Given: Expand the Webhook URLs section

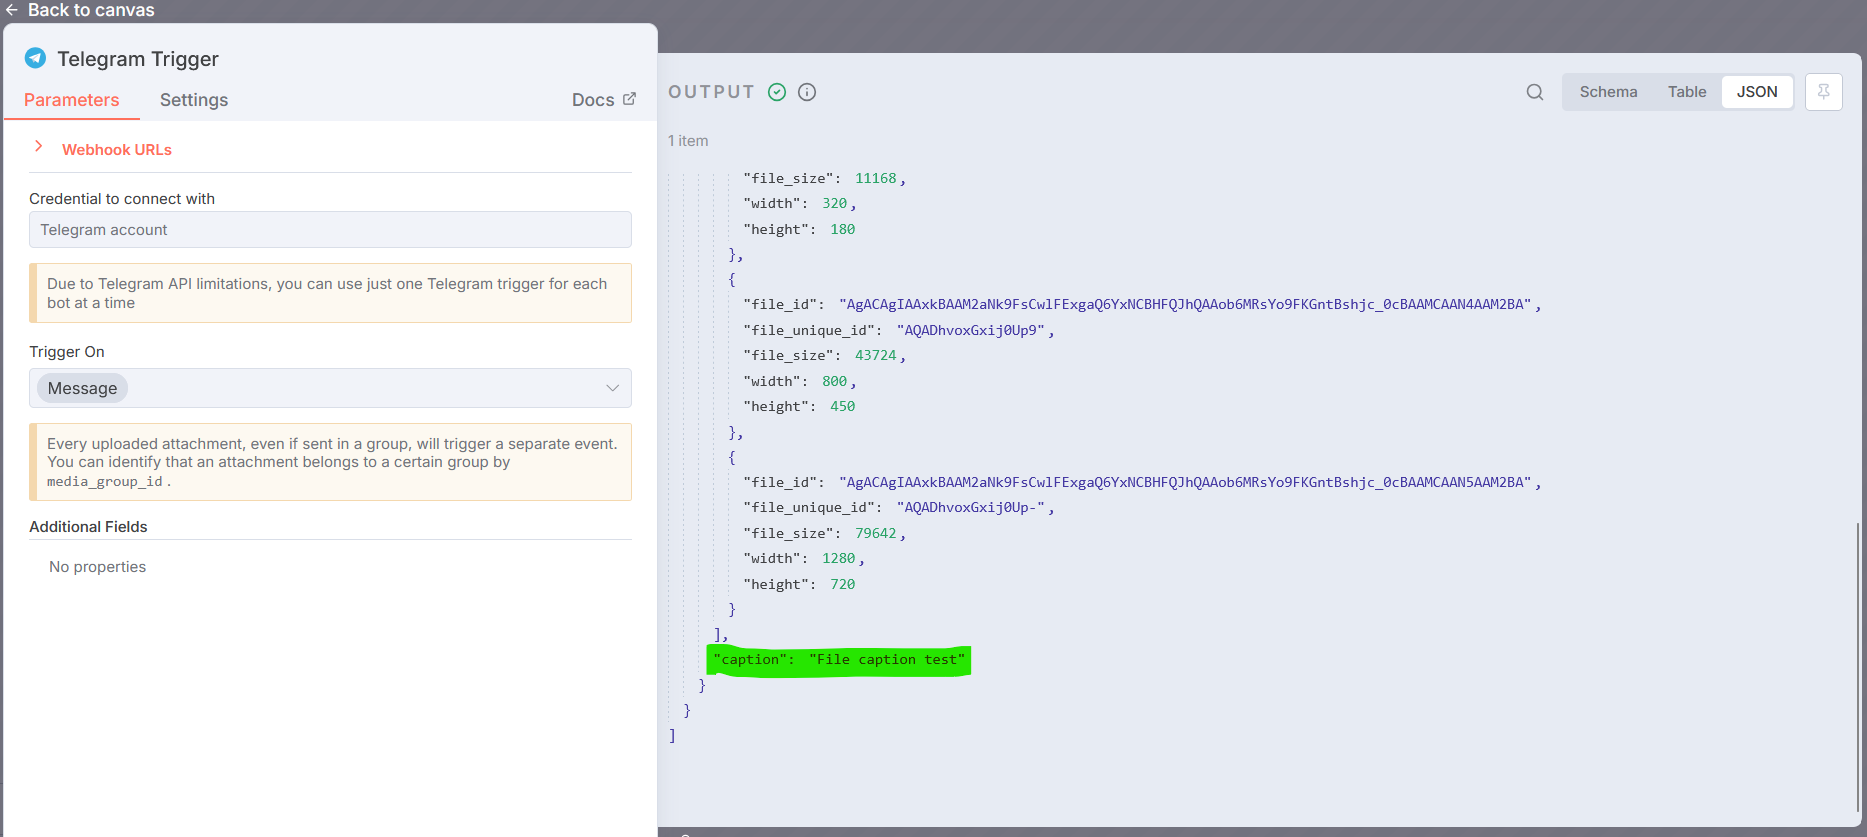Looking at the screenshot, I should click(x=39, y=147).
